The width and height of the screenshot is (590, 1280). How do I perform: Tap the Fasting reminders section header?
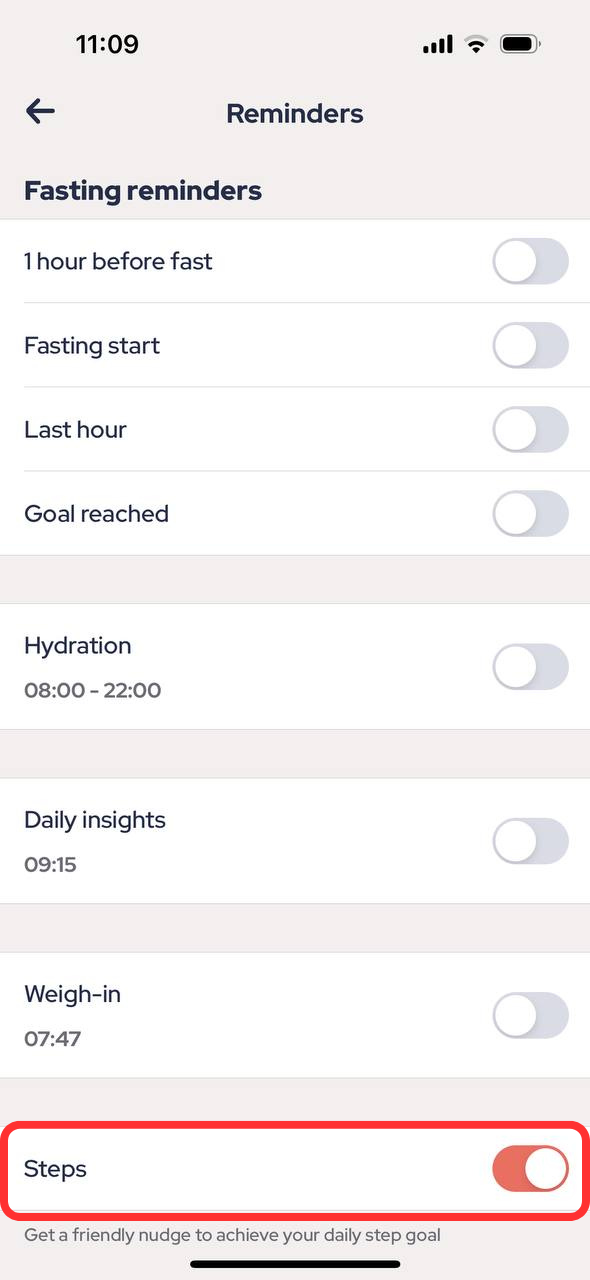[143, 190]
